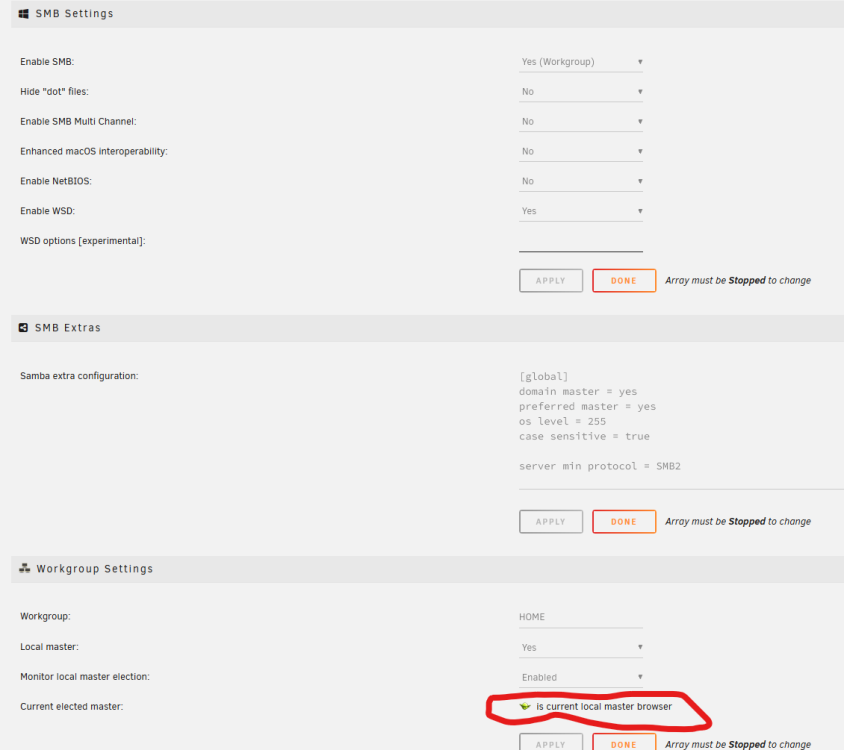The height and width of the screenshot is (750, 844).
Task: Click "is current local master browser" text
Action: 604,706
